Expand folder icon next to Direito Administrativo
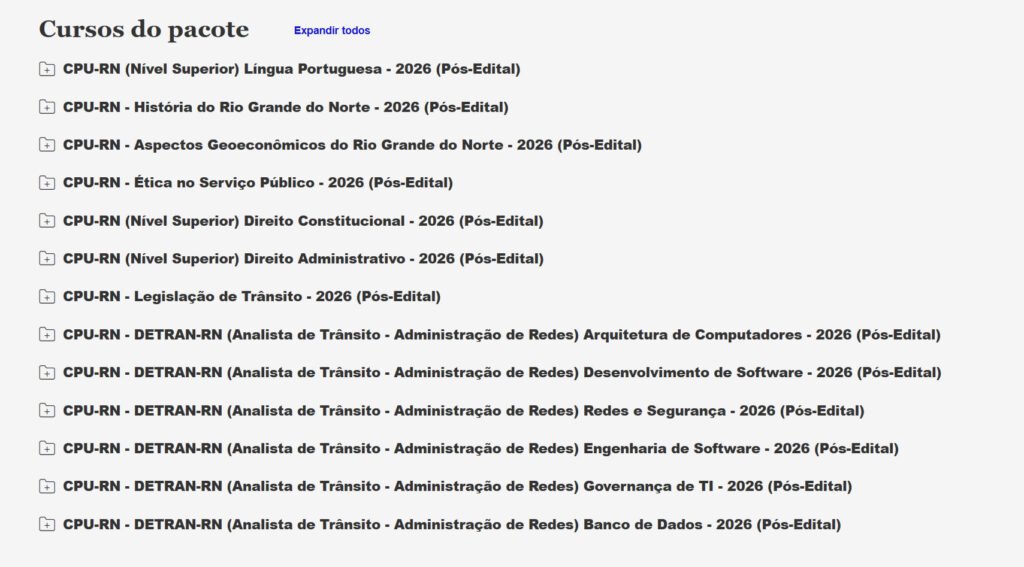The width and height of the screenshot is (1024, 567). click(47, 259)
